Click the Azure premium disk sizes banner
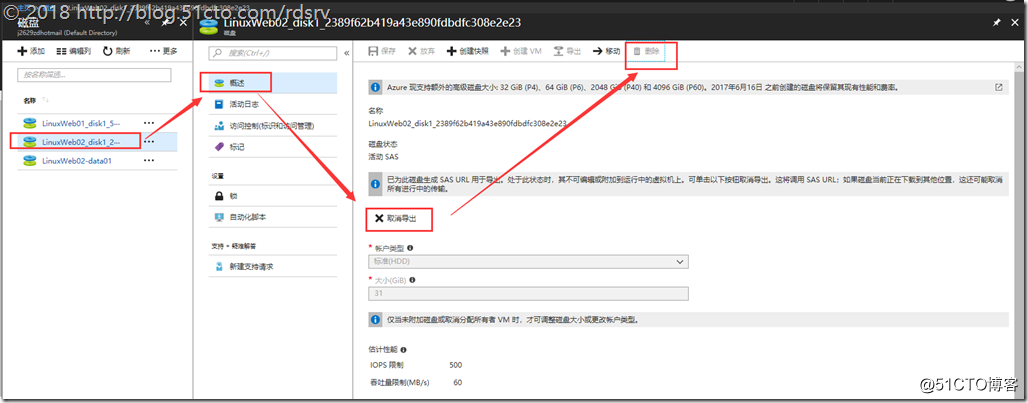Image resolution: width=1028 pixels, height=403 pixels. tap(686, 87)
